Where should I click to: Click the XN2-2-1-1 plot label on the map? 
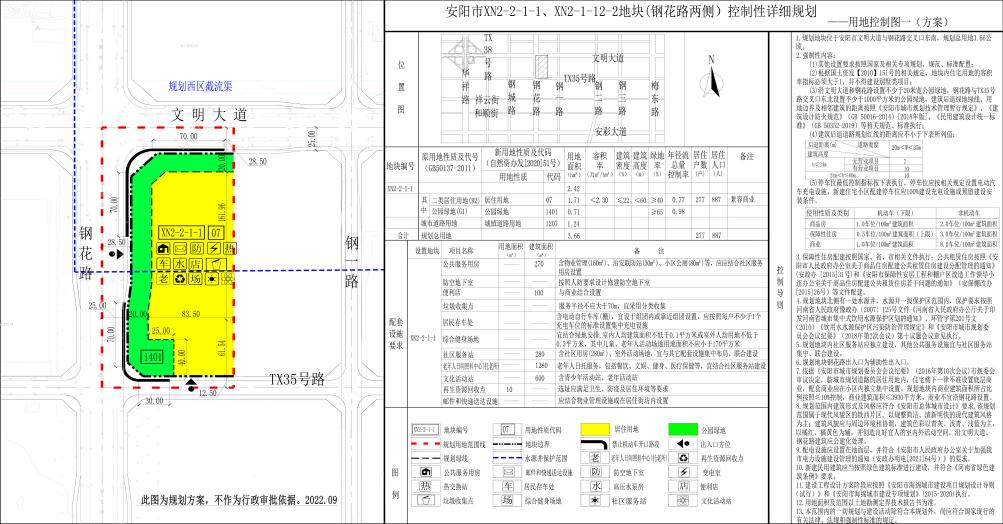coord(182,233)
